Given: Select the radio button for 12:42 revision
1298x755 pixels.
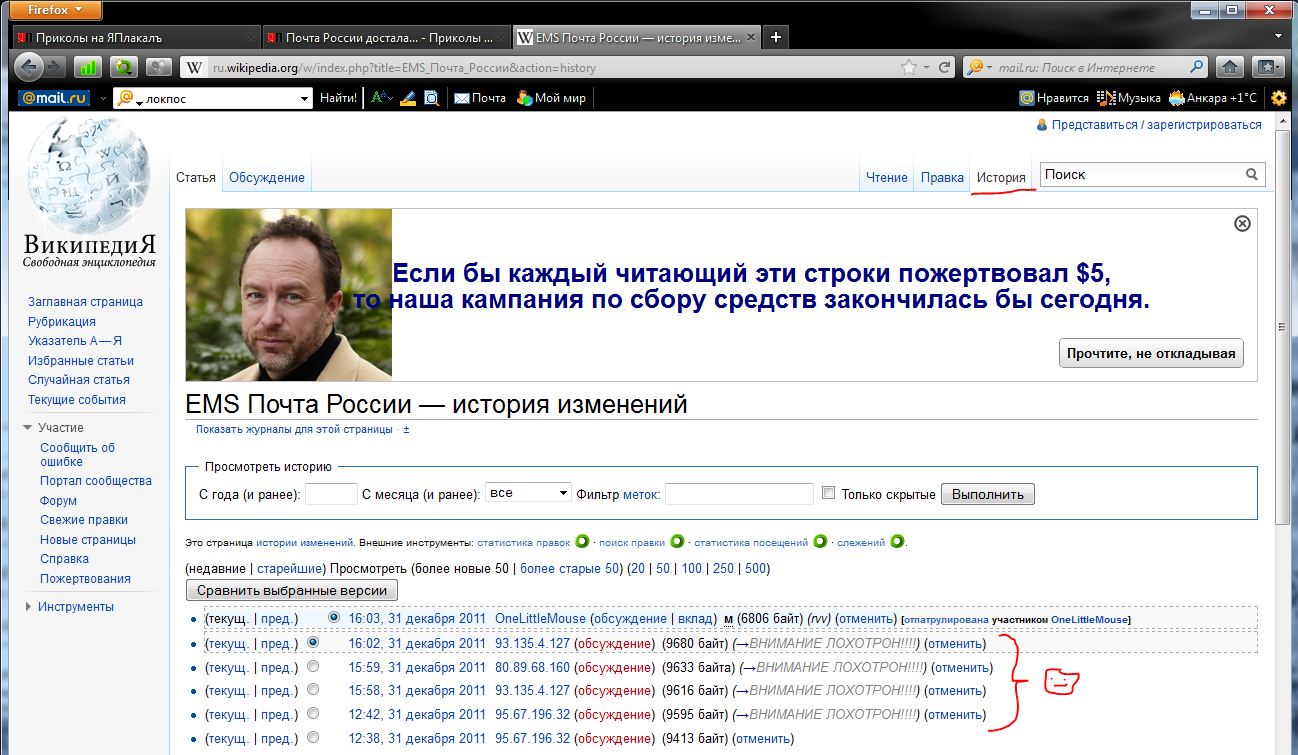Looking at the screenshot, I should coord(313,714).
